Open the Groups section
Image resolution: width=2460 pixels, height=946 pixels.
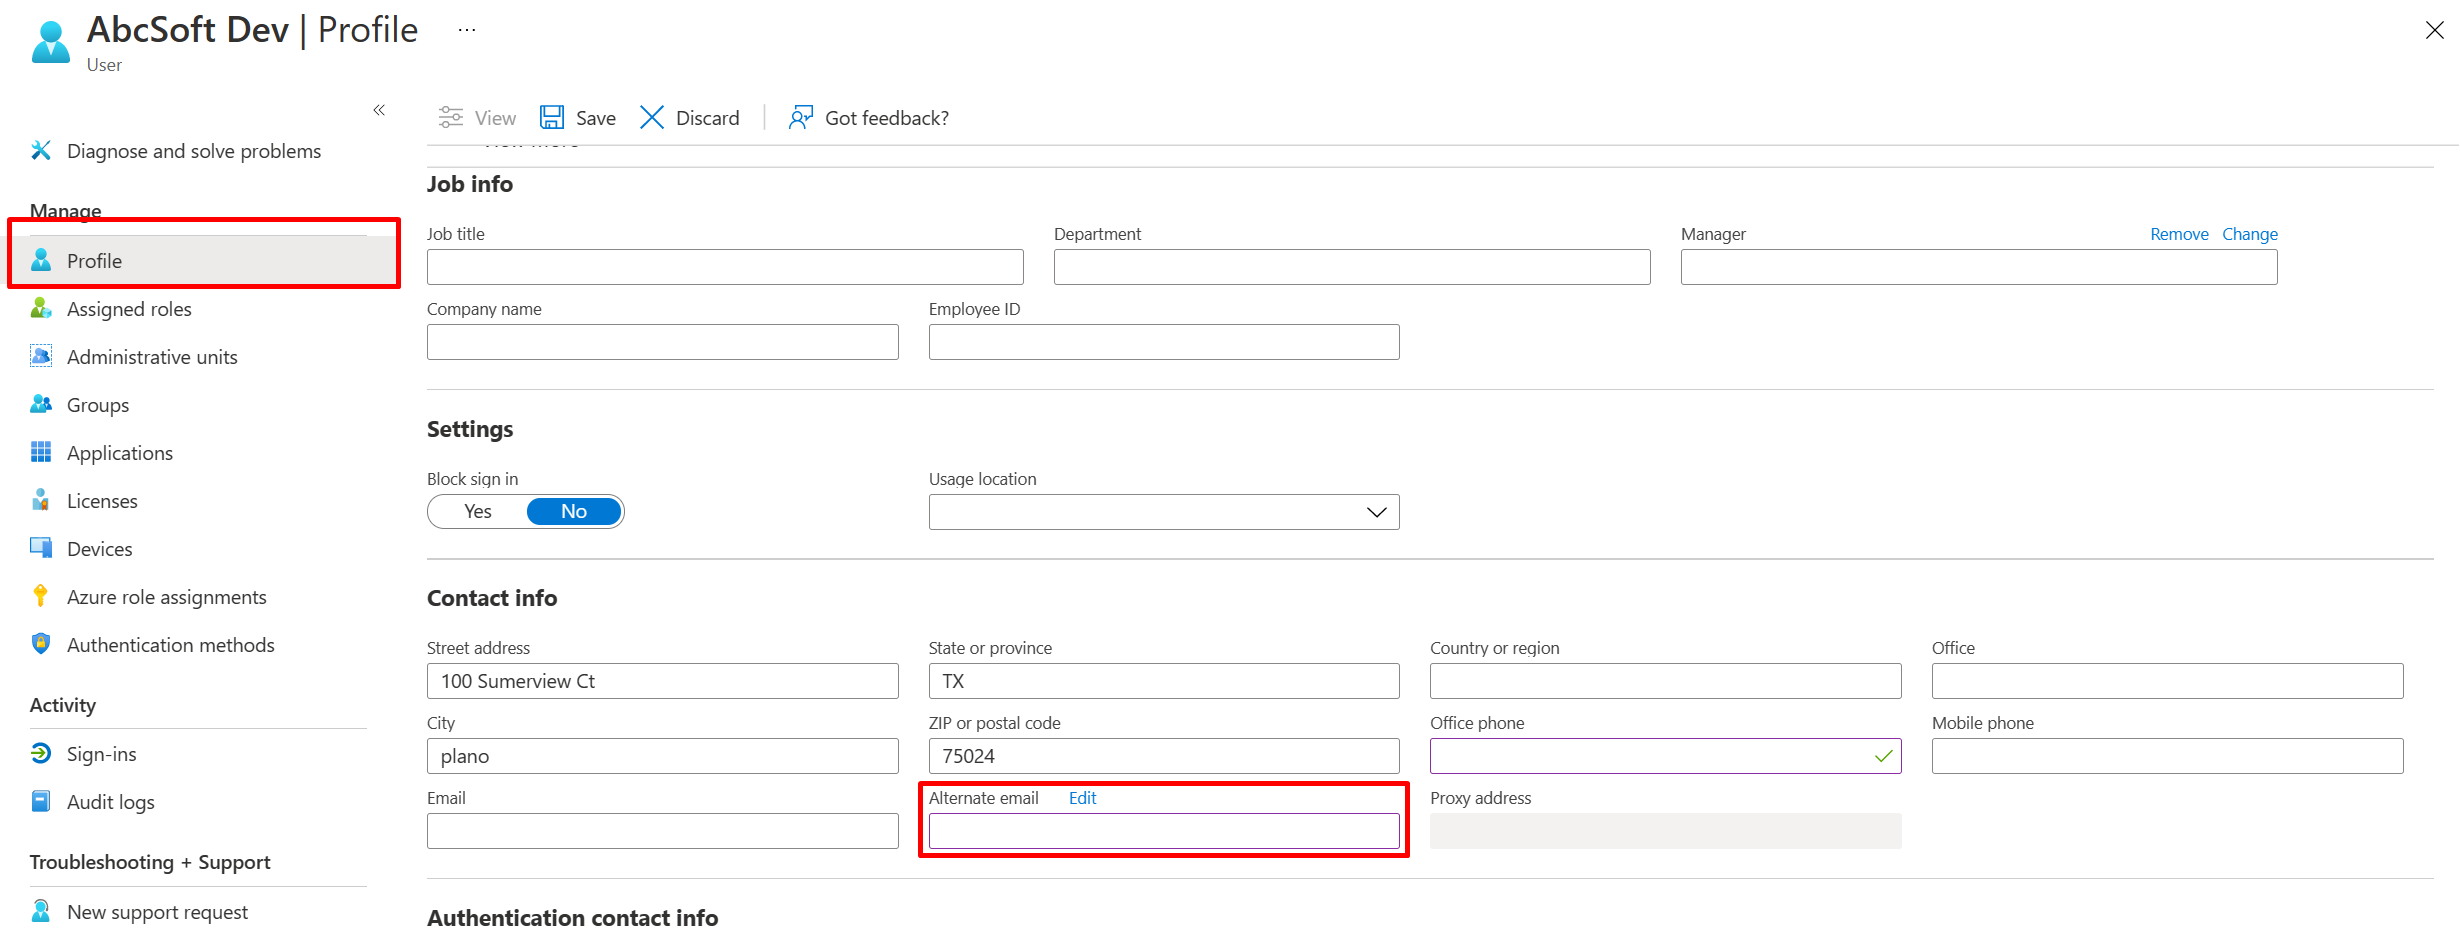point(97,404)
